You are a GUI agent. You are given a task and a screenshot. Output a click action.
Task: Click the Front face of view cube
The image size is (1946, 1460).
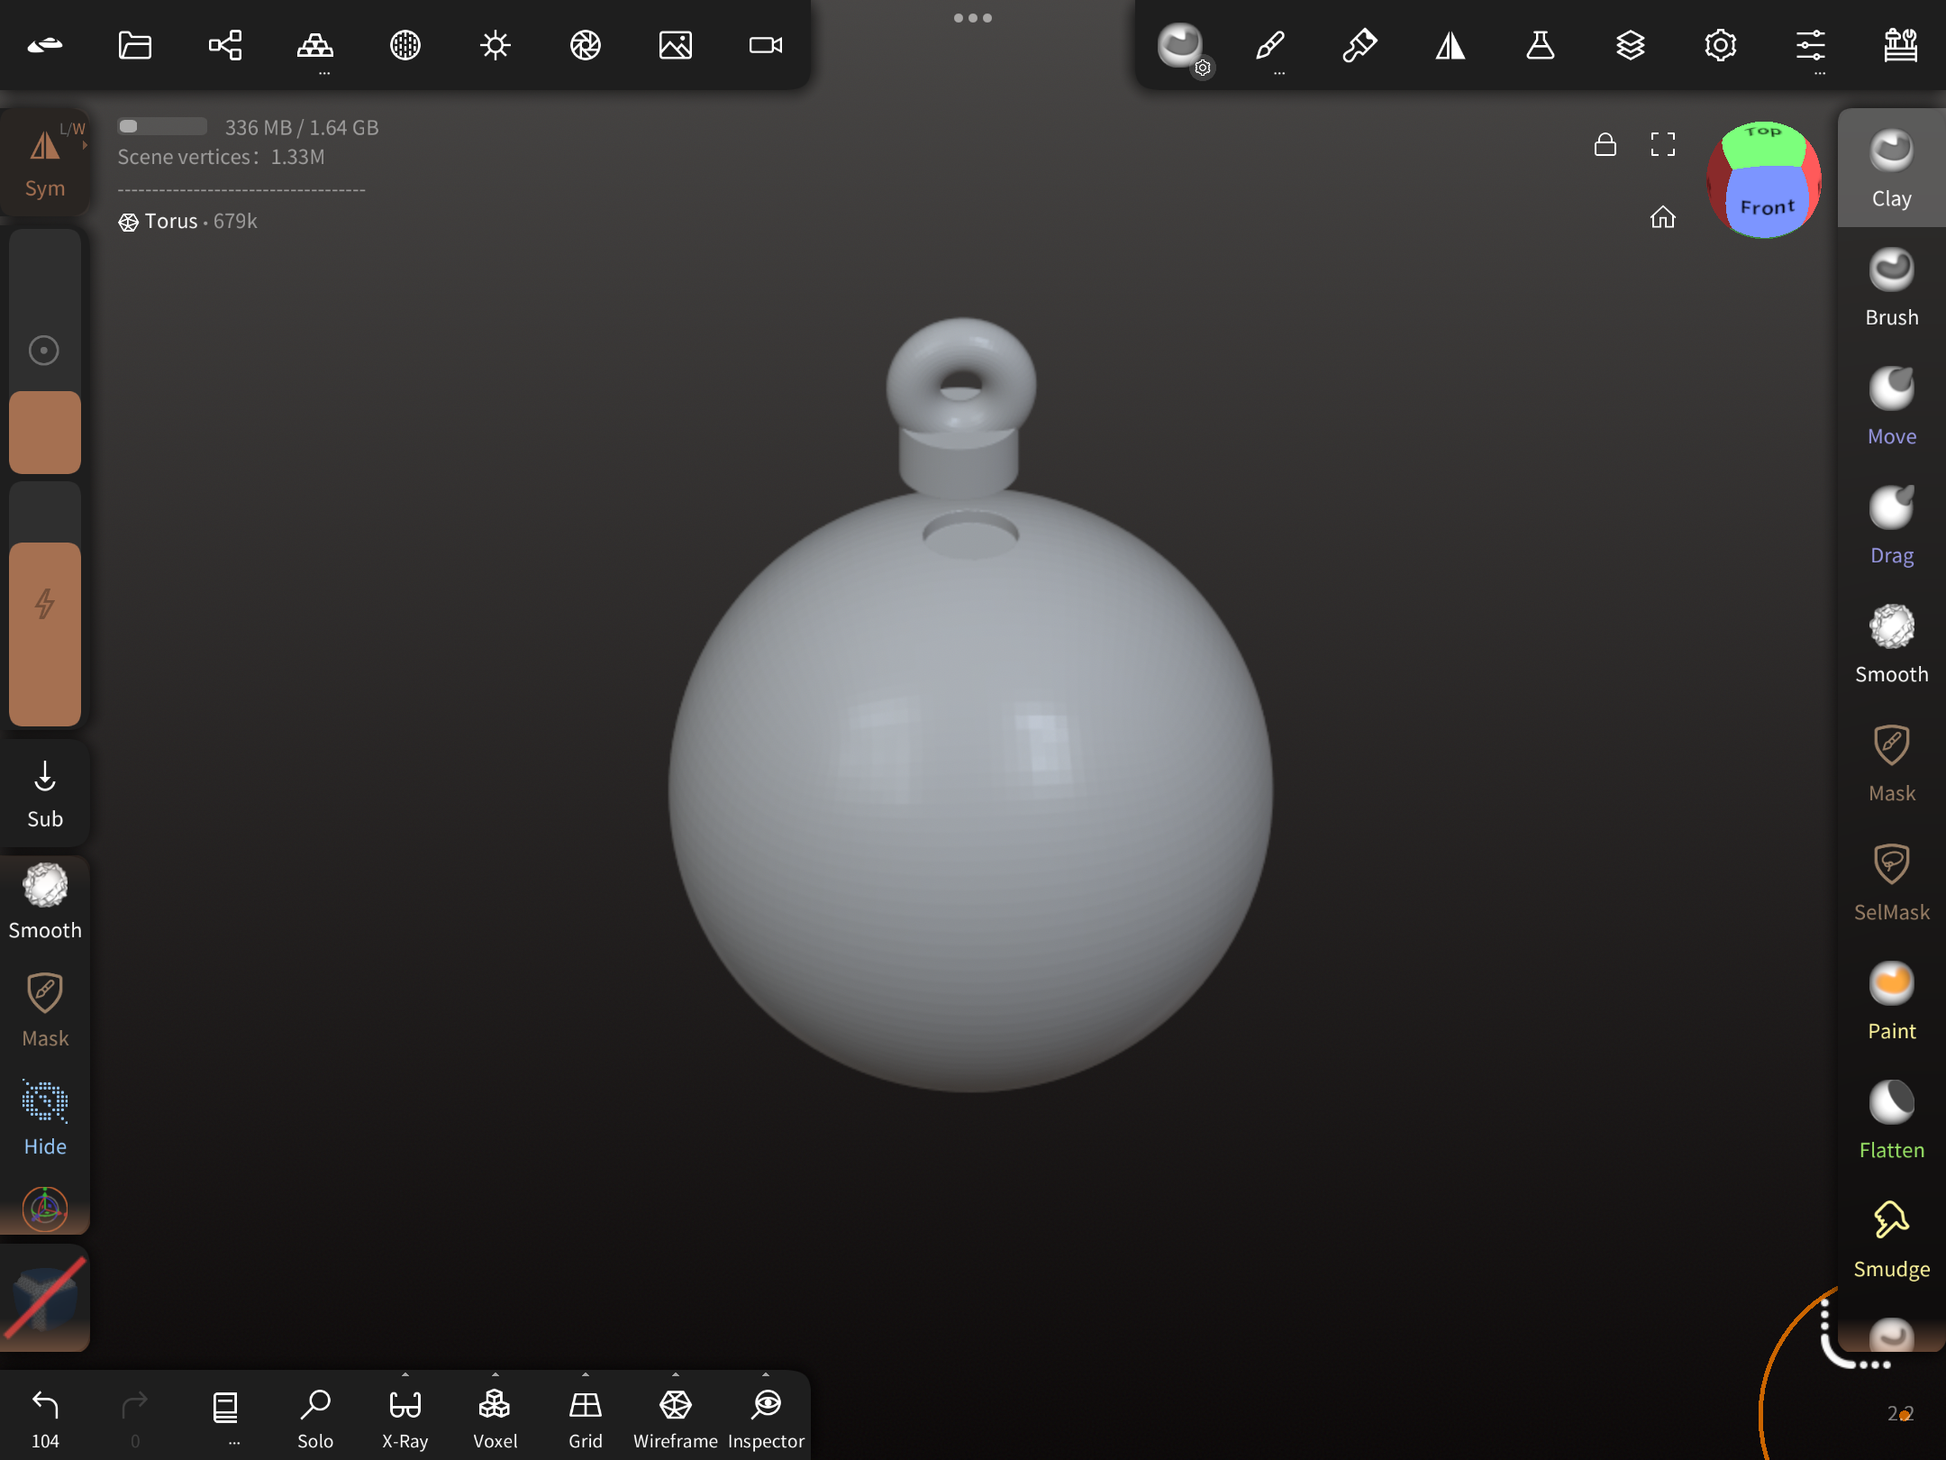pos(1766,207)
